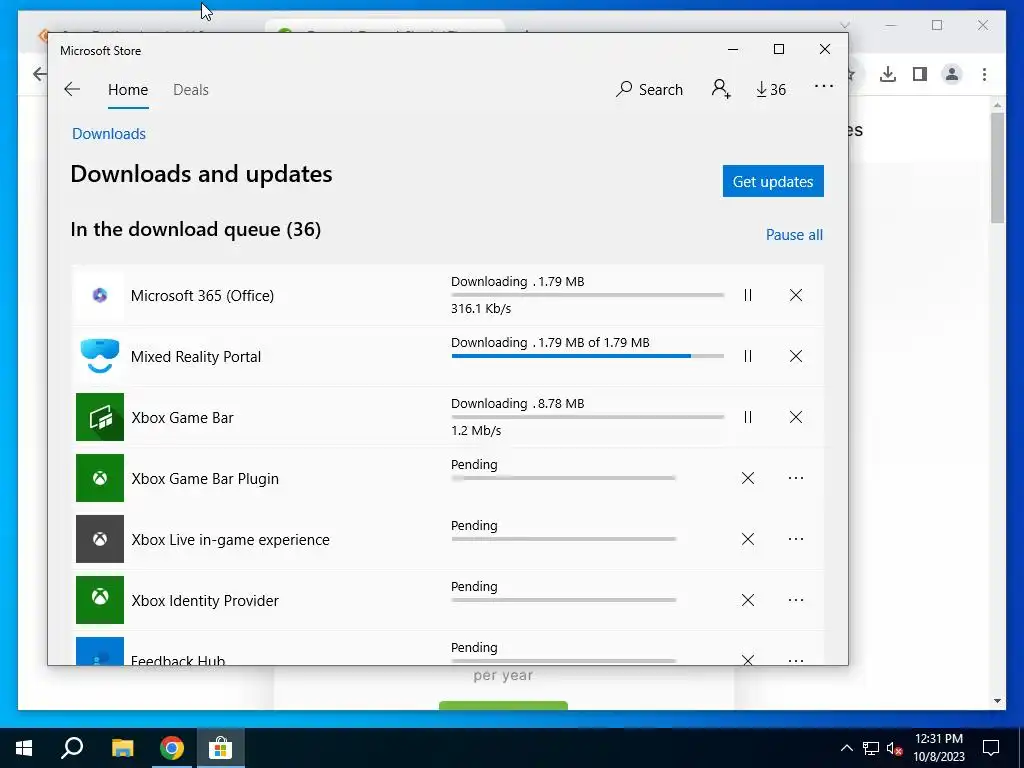The width and height of the screenshot is (1024, 768).
Task: Click the muted volume tray icon
Action: [895, 748]
